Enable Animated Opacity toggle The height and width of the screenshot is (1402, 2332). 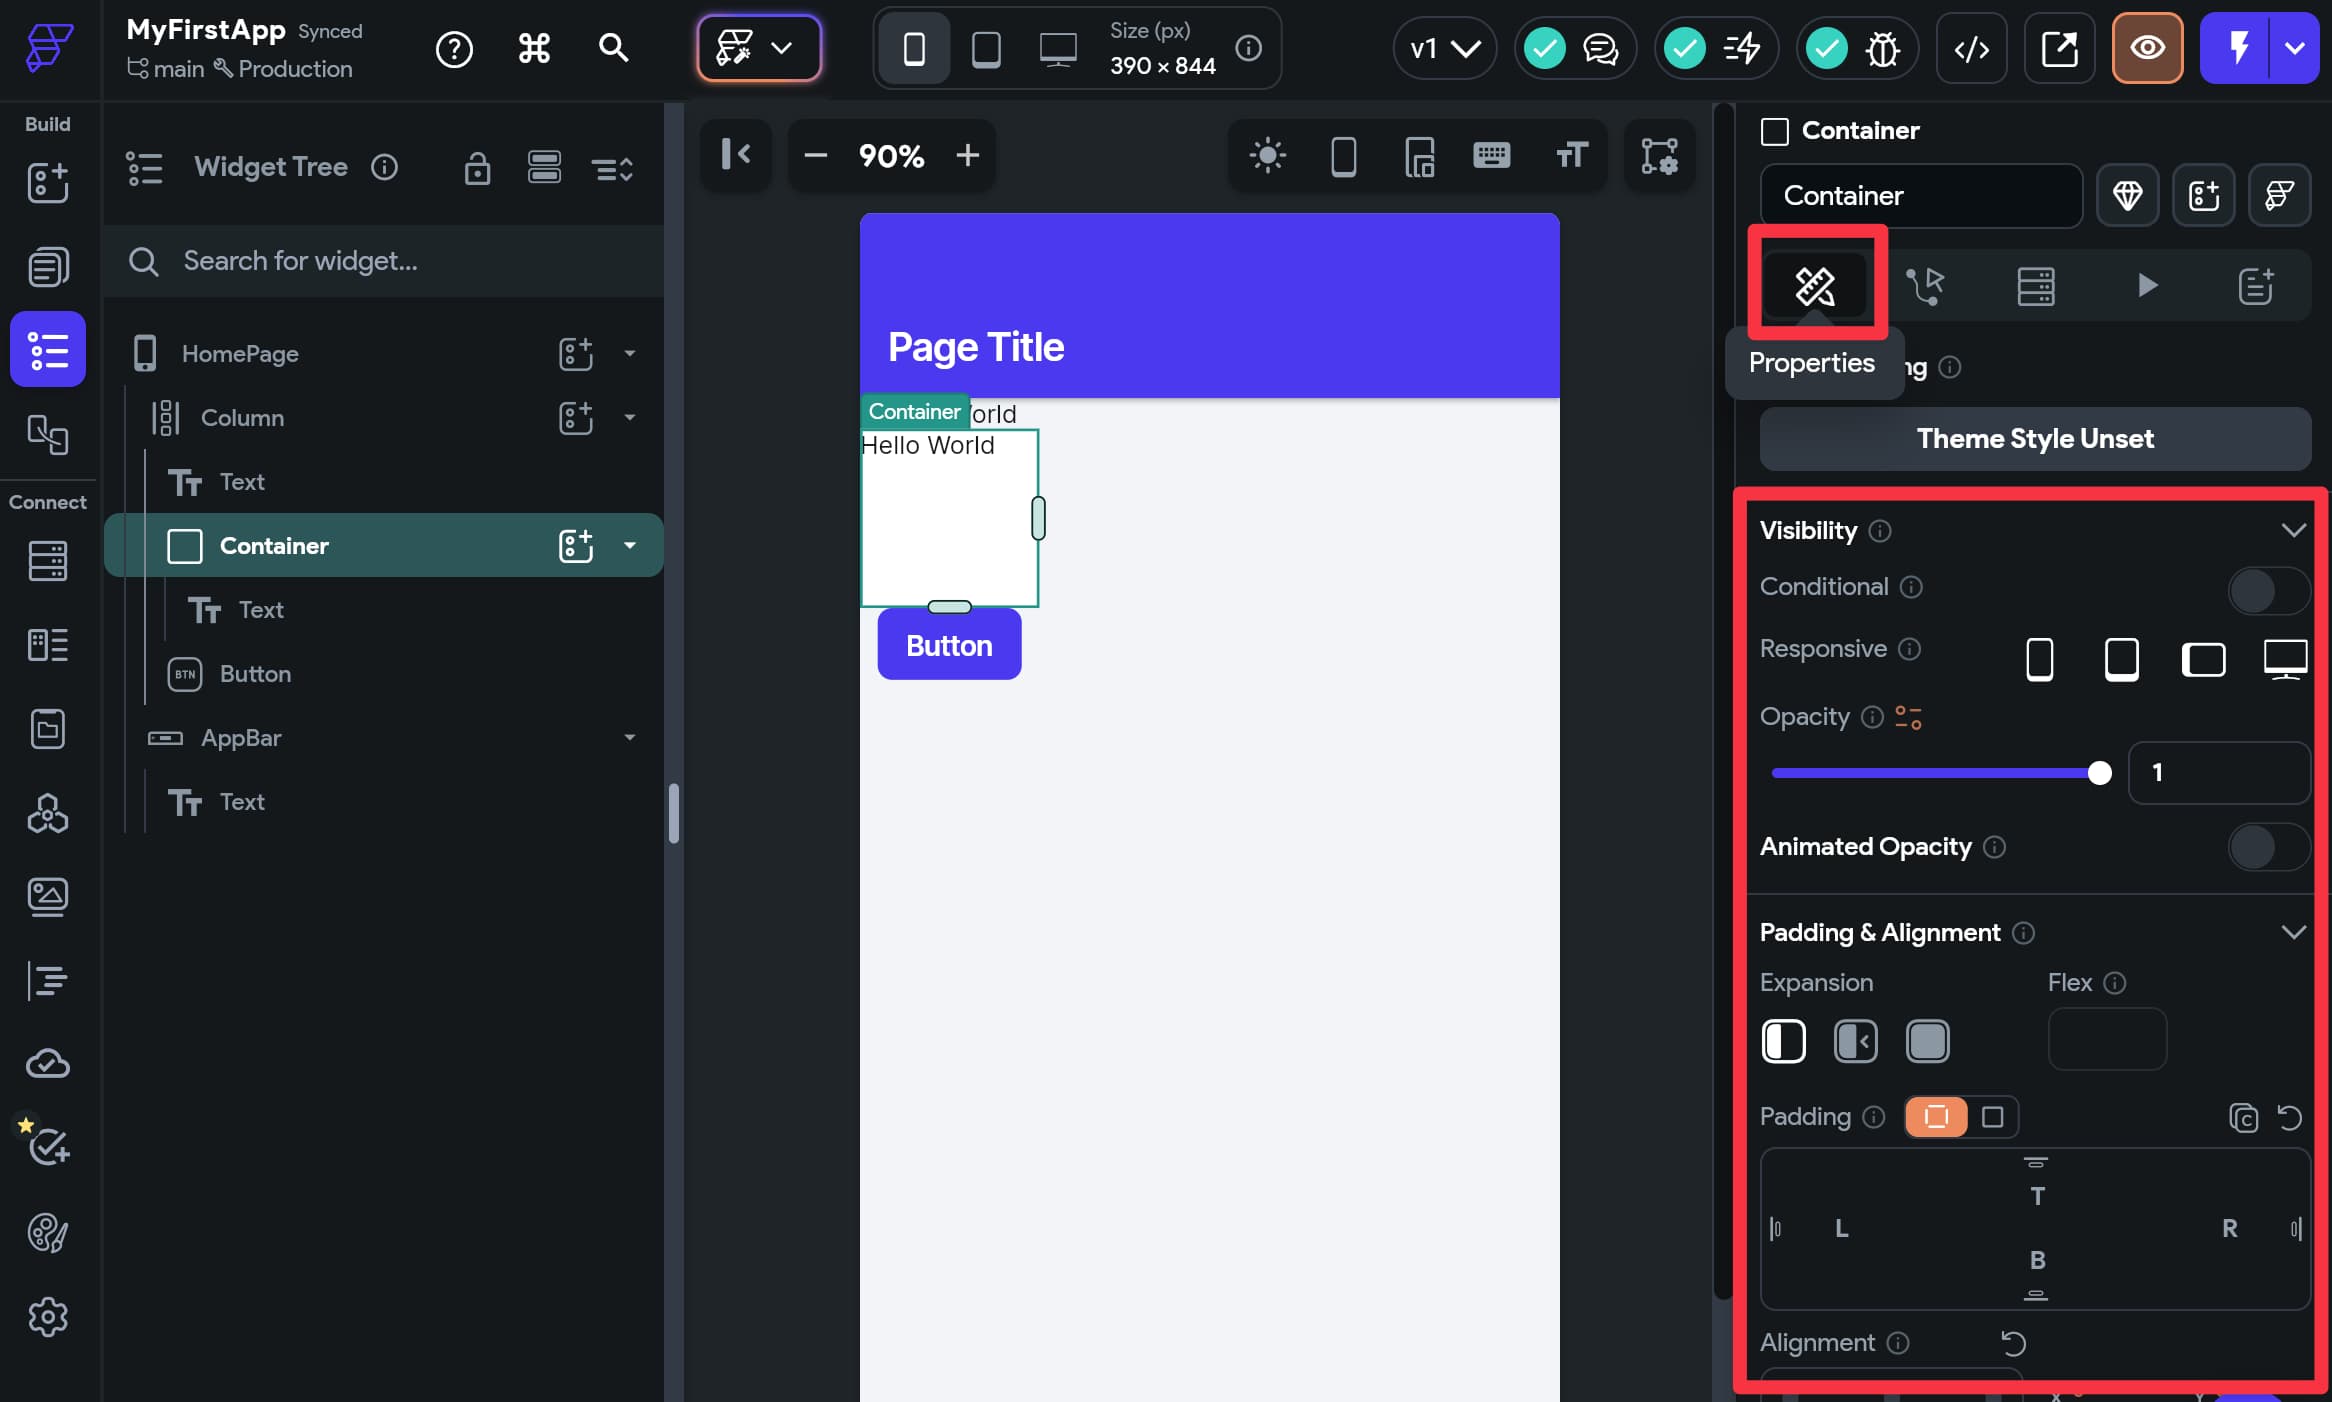click(x=2268, y=847)
